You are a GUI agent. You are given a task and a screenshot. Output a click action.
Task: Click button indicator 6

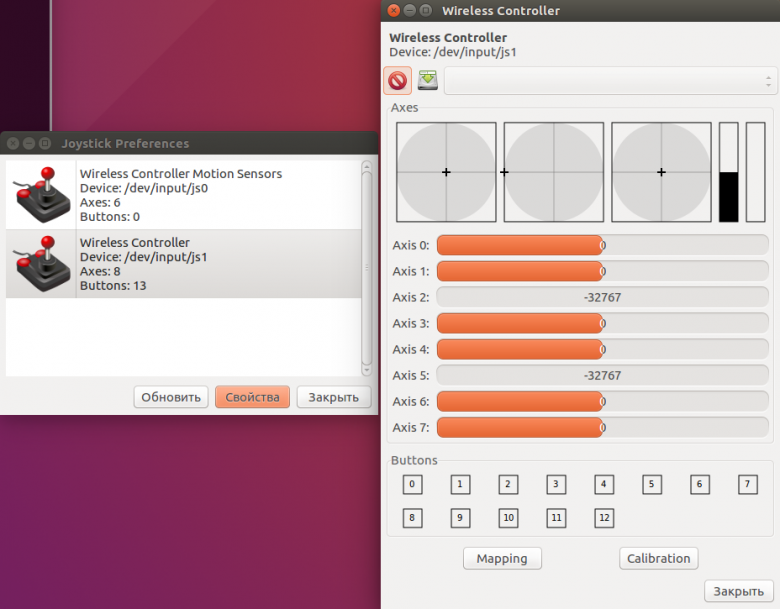(699, 484)
